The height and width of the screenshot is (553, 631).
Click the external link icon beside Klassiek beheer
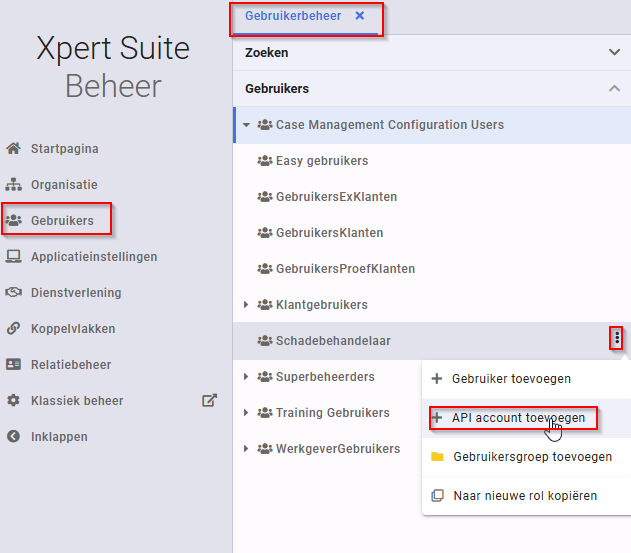coord(209,400)
